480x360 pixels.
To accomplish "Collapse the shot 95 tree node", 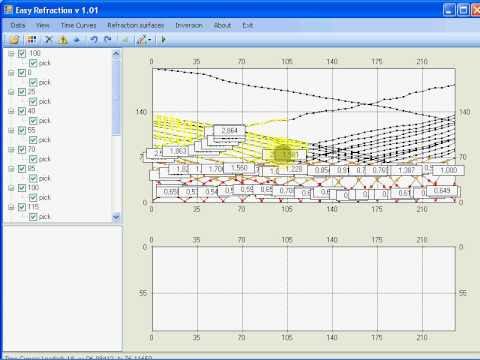I will tap(11, 169).
